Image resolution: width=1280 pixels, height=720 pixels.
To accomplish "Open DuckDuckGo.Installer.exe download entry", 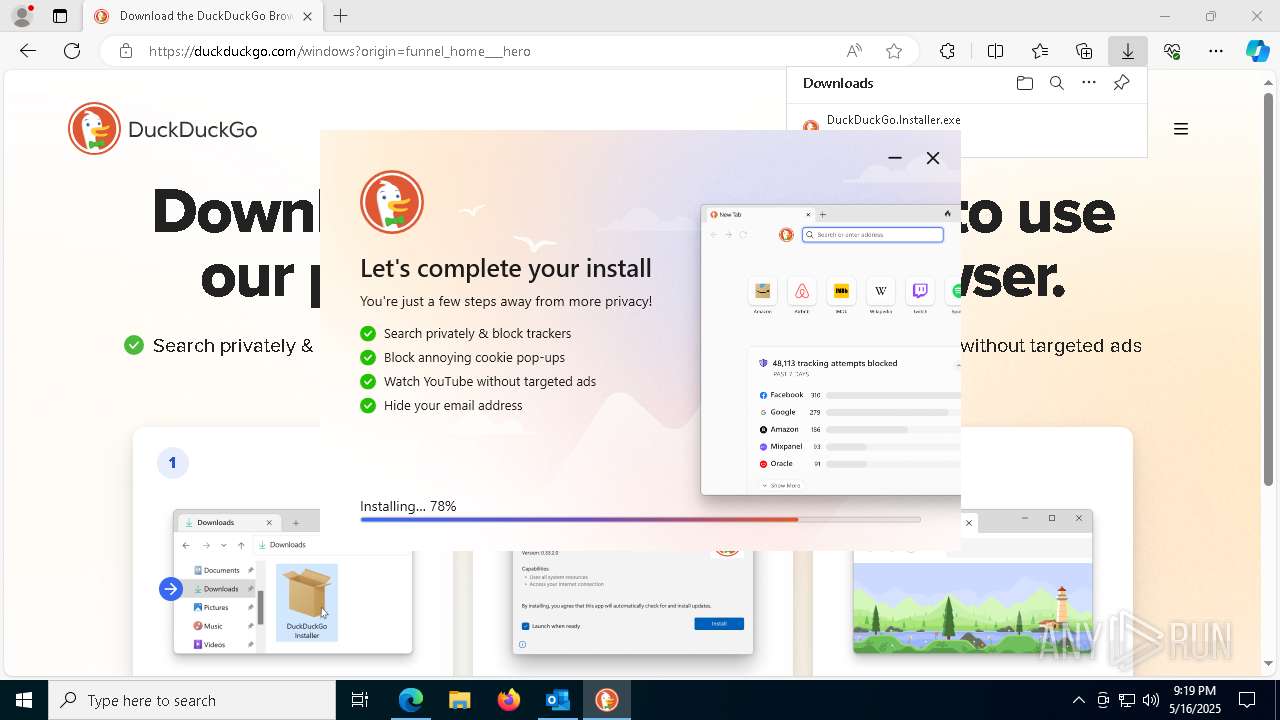I will coord(893,120).
